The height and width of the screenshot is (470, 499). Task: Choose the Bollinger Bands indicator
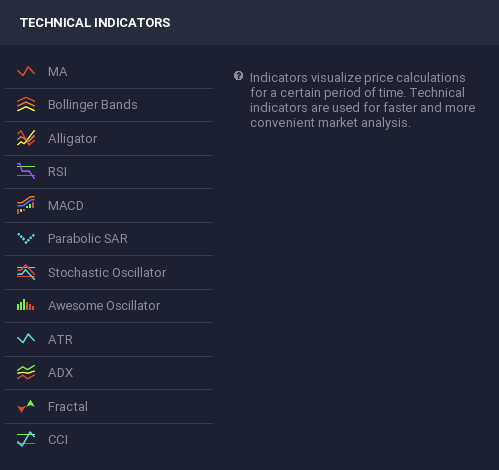pos(109,105)
